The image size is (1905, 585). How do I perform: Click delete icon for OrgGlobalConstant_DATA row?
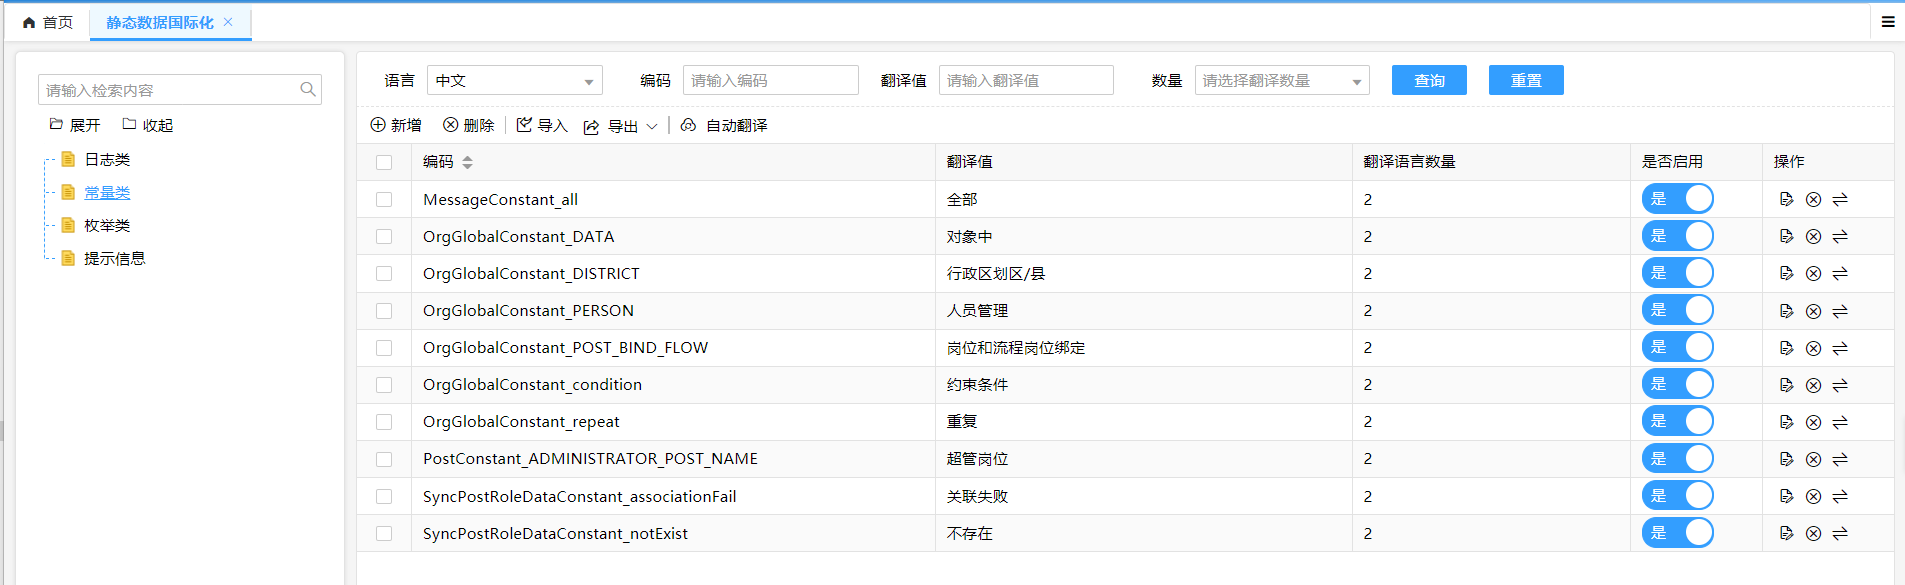coord(1813,237)
